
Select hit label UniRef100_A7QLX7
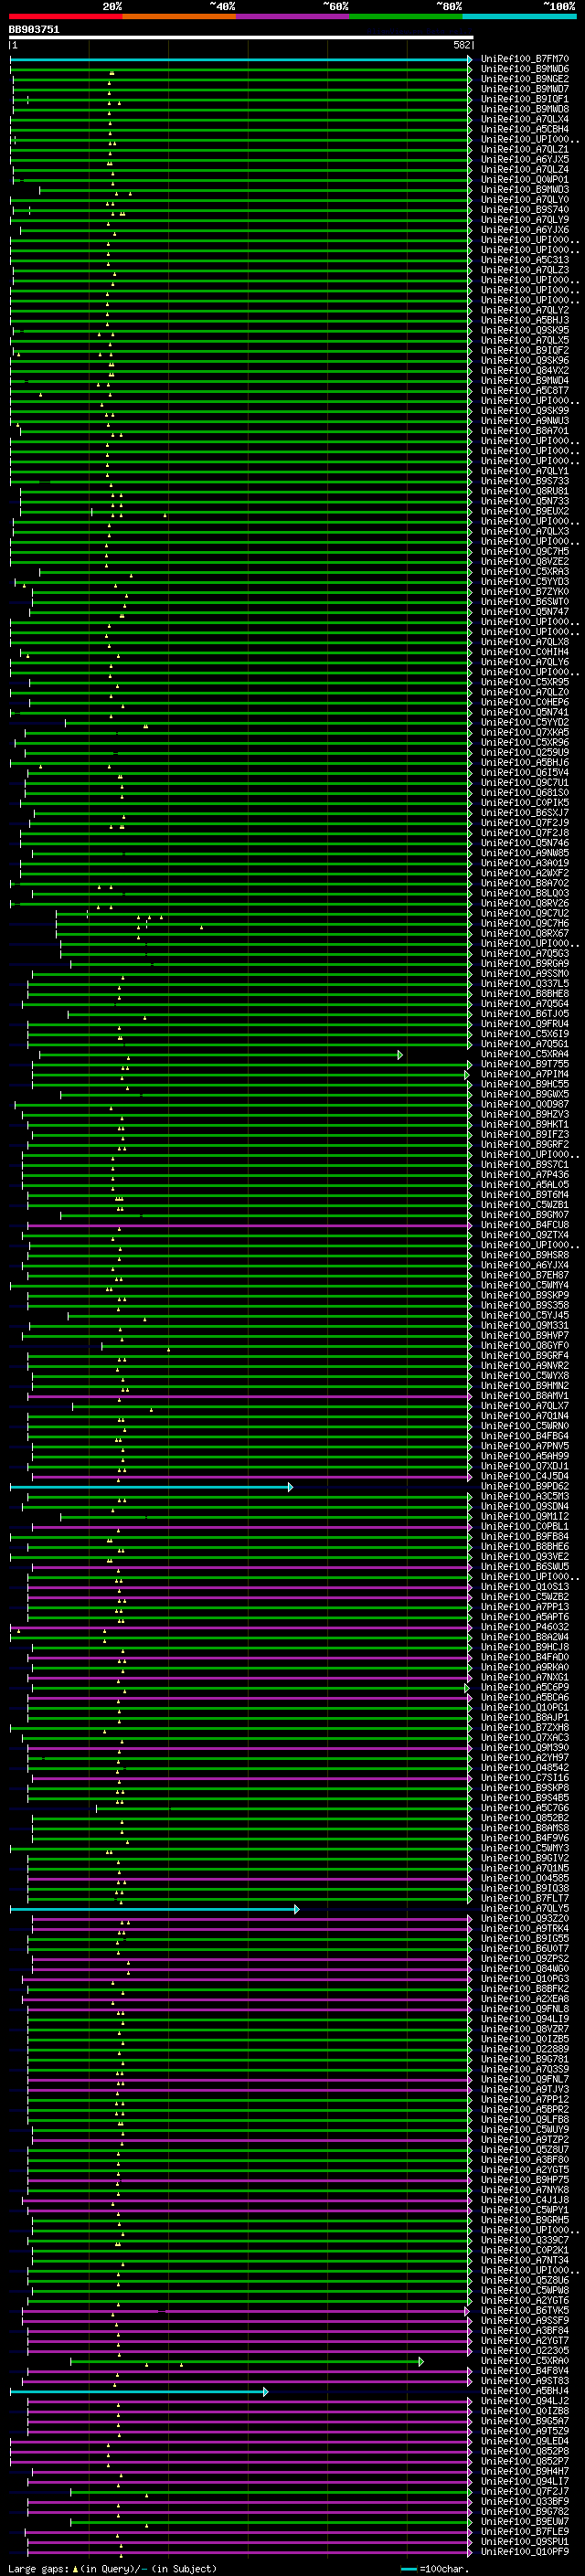pos(525,1406)
